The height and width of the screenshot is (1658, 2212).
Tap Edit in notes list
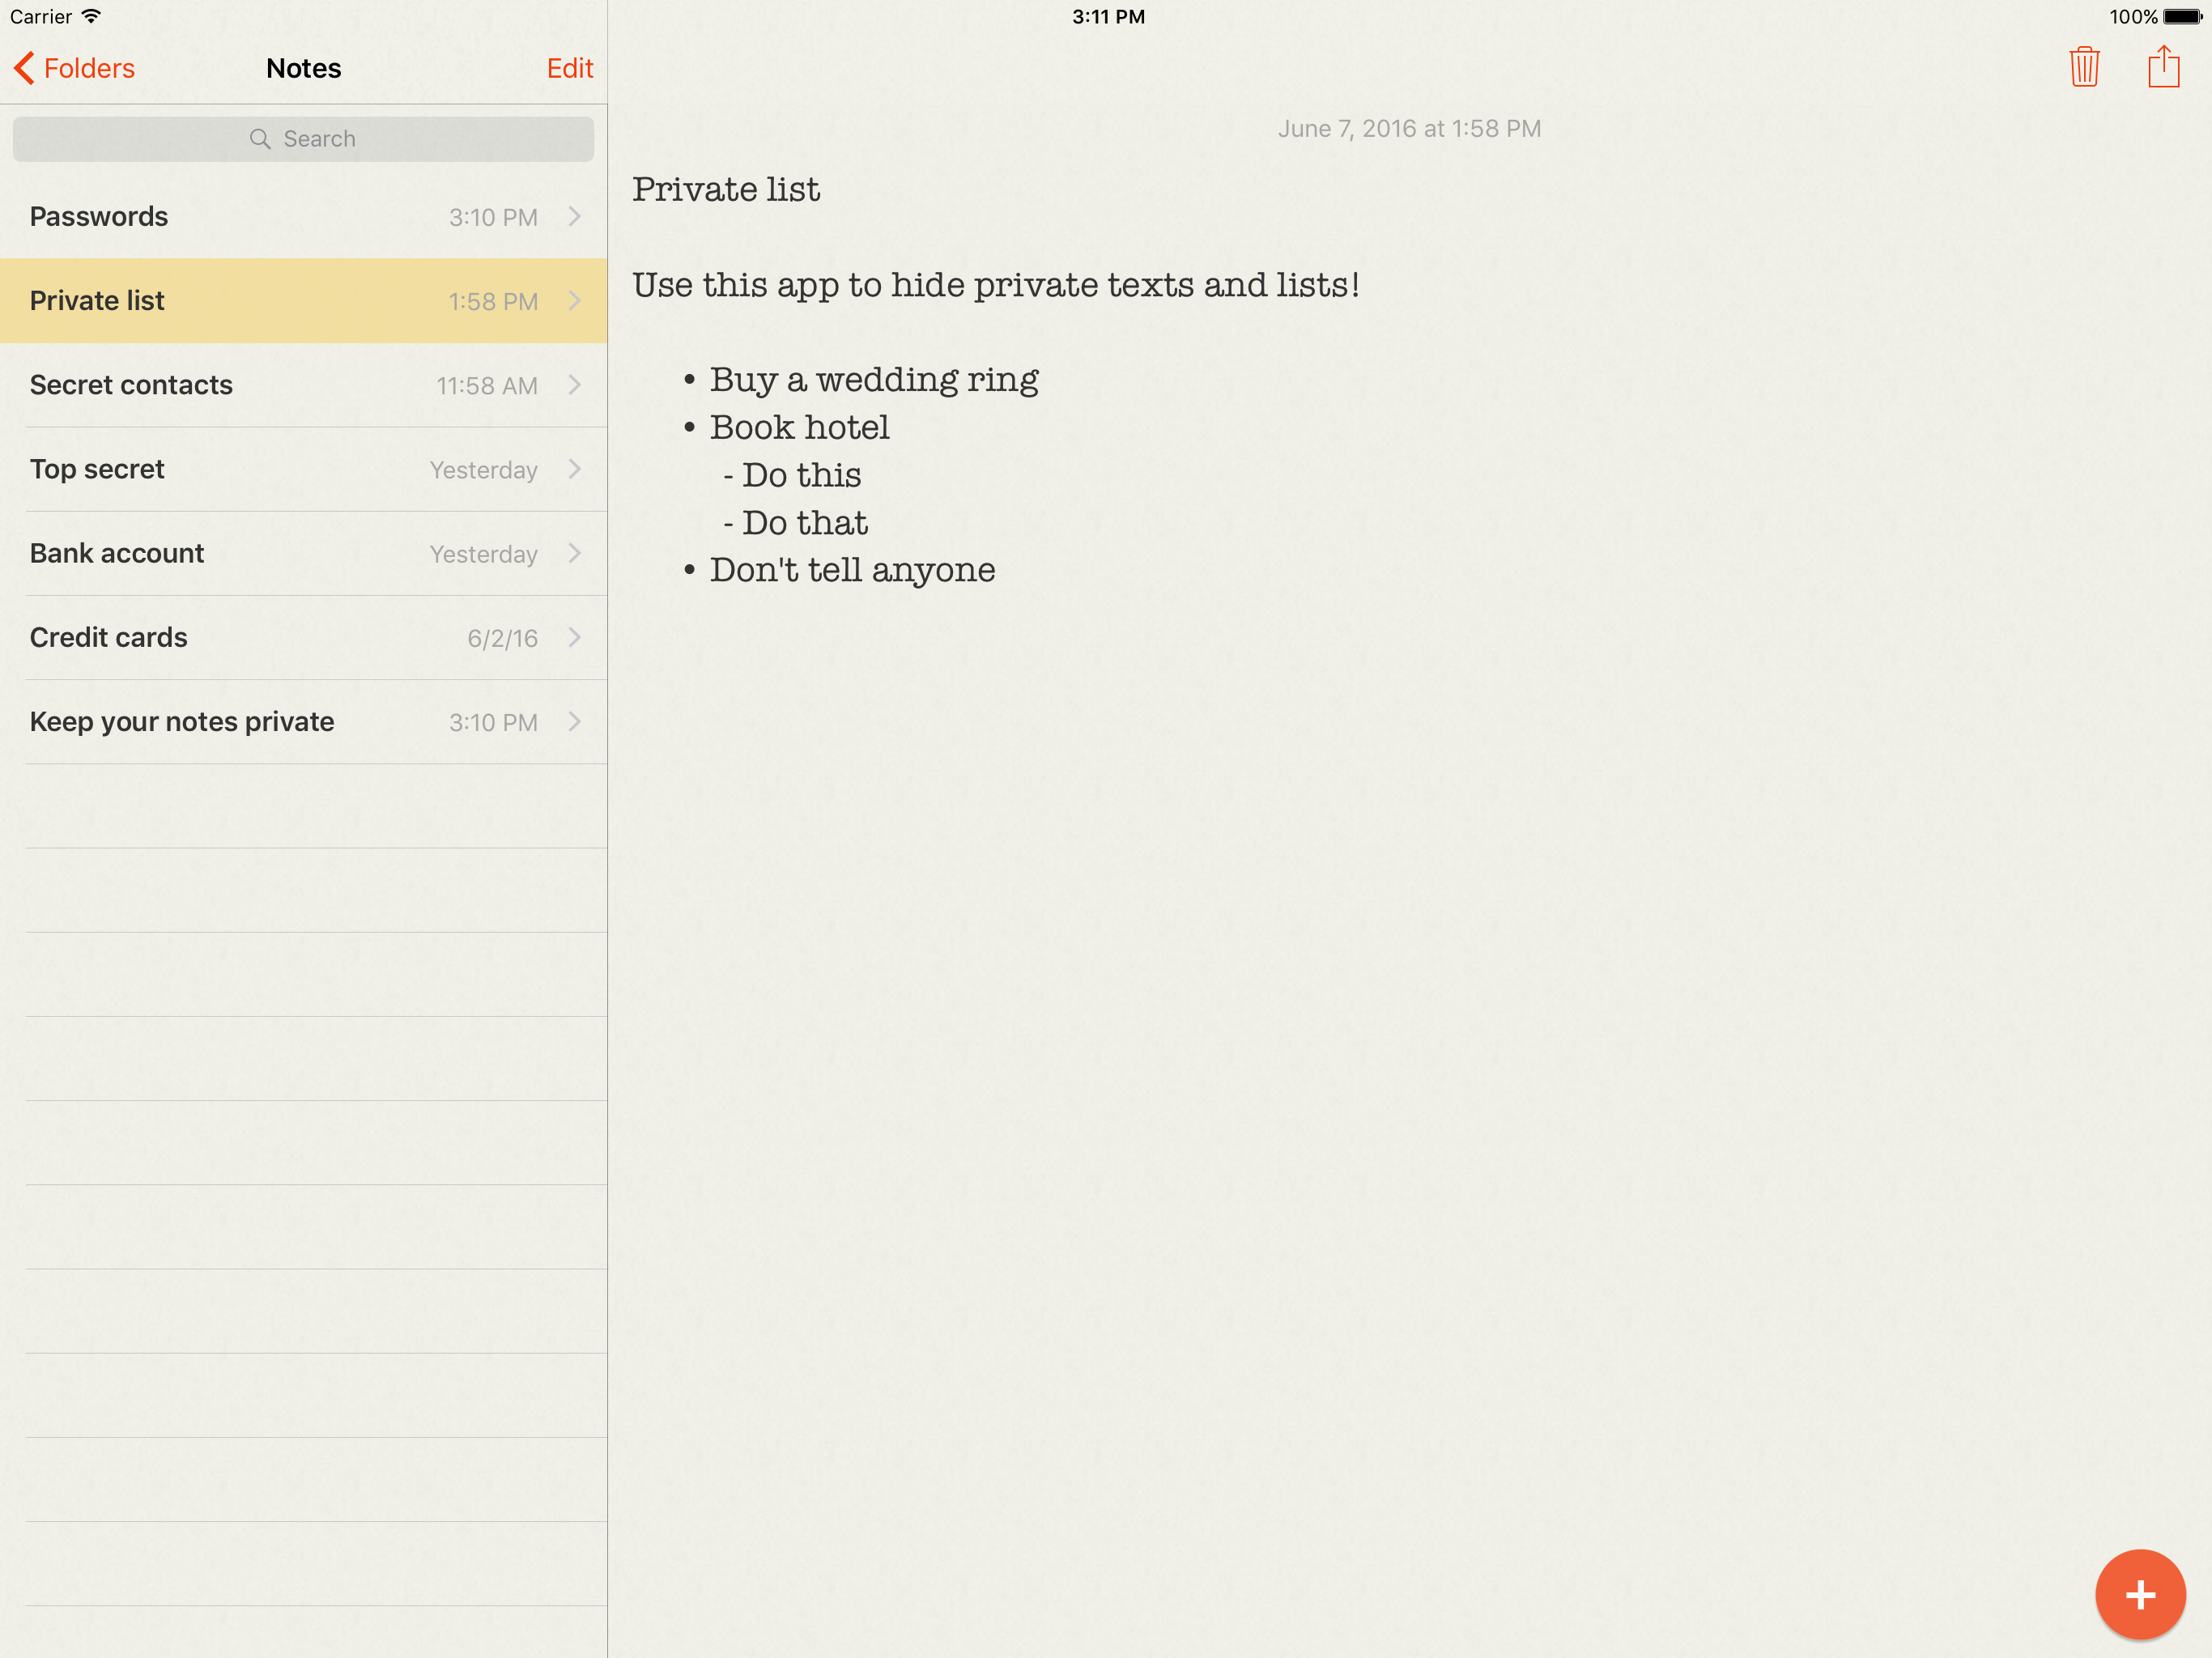point(569,68)
